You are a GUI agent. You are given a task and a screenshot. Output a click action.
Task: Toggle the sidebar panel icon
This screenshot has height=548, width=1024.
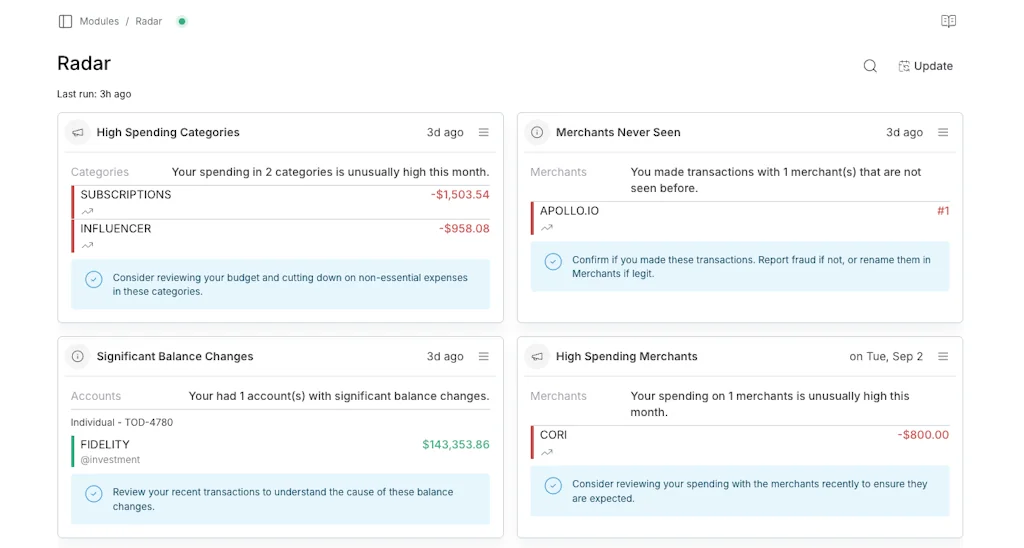click(65, 21)
